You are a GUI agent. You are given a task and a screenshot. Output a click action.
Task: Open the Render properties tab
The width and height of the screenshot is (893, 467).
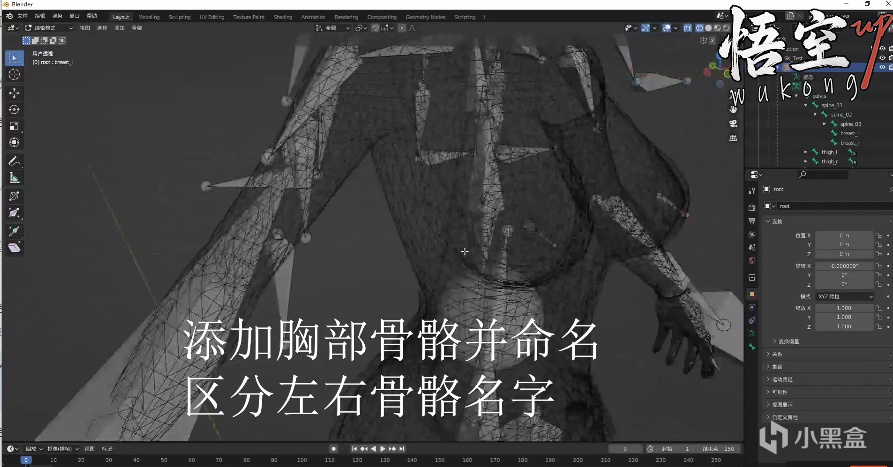pyautogui.click(x=752, y=207)
